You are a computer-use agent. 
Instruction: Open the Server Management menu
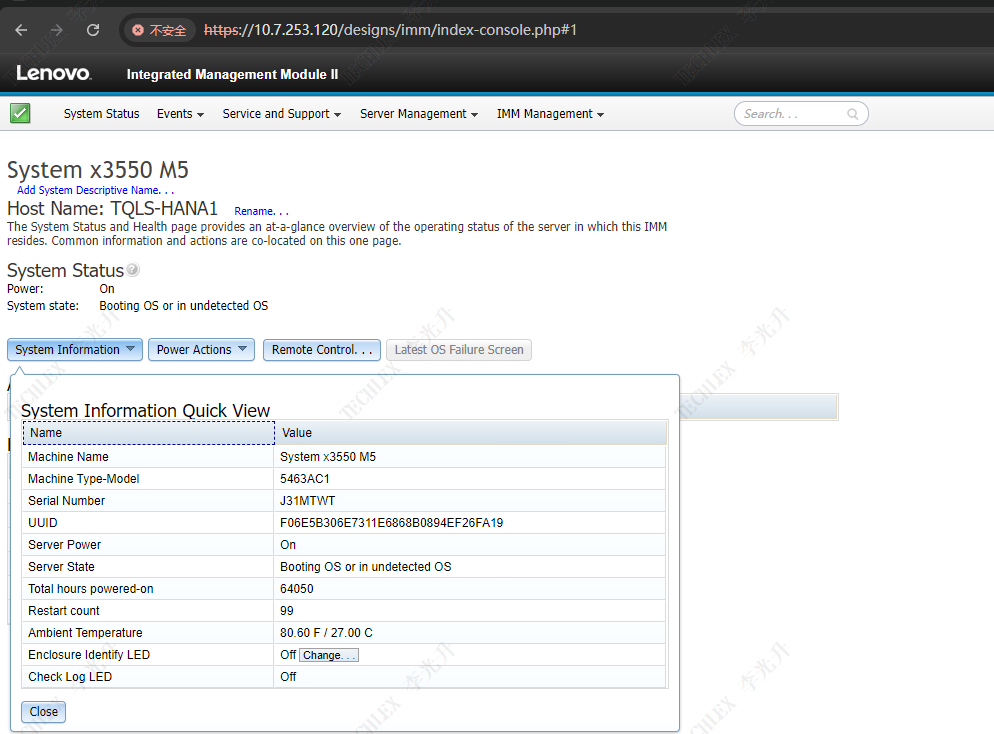419,113
